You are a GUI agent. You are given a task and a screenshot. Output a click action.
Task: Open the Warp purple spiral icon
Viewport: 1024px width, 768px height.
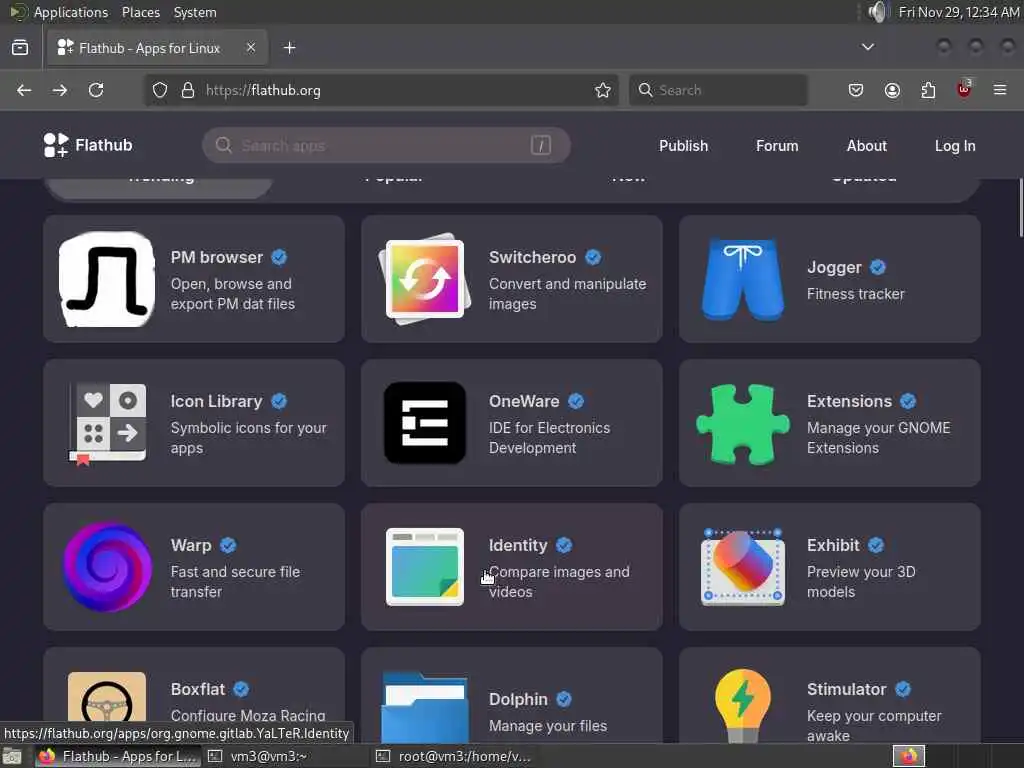click(x=107, y=567)
